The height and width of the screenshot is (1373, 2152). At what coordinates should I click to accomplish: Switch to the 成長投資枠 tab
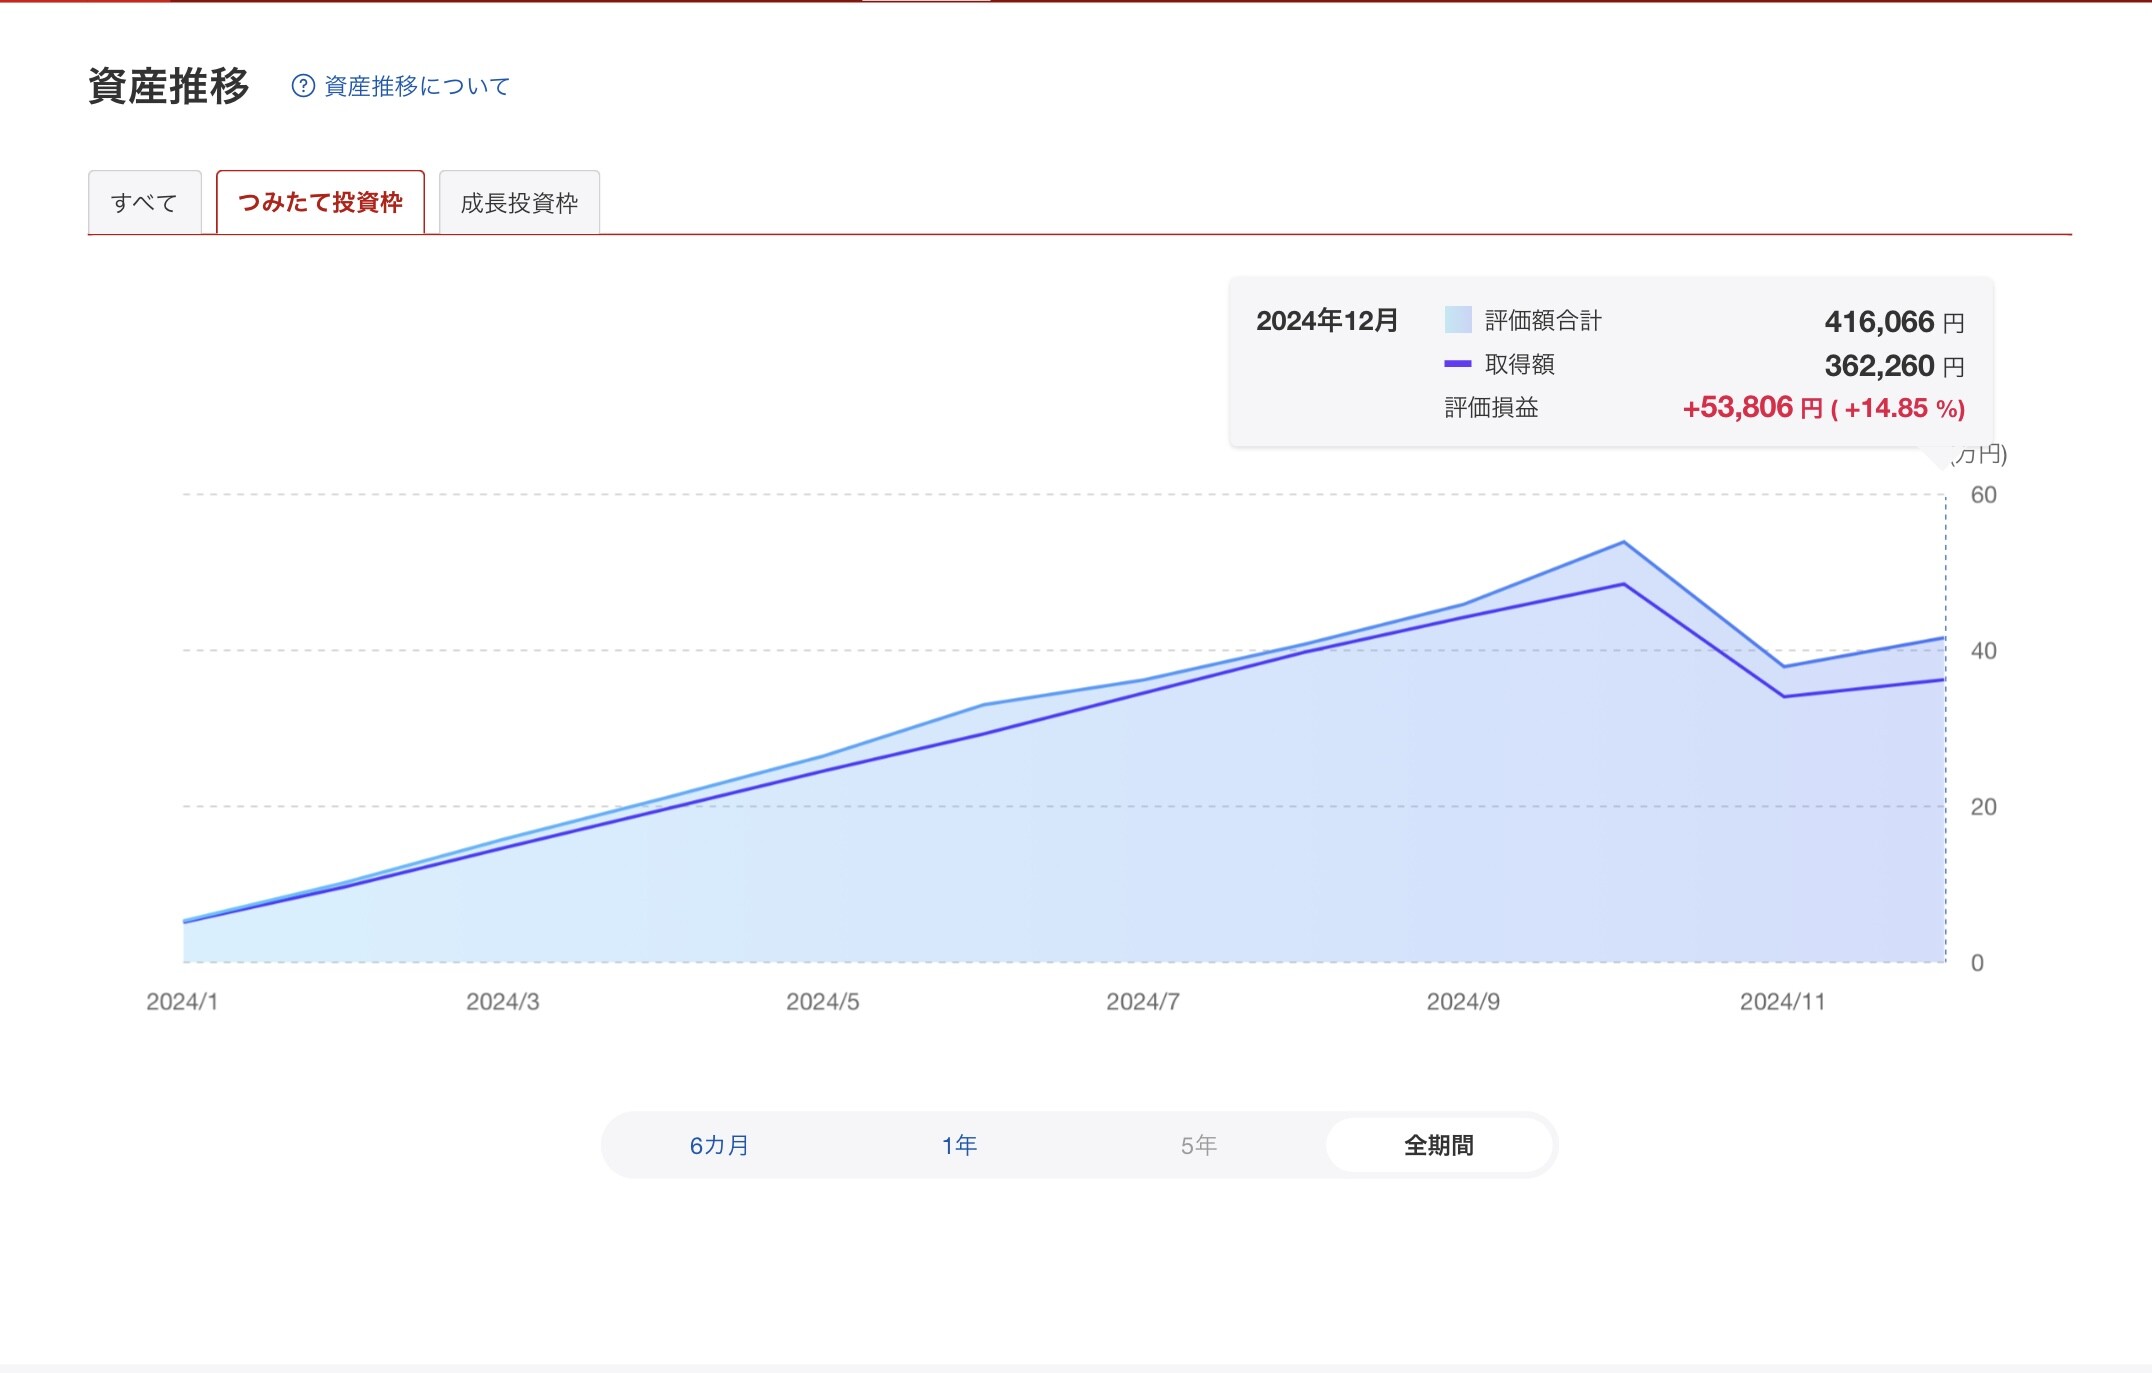[519, 203]
